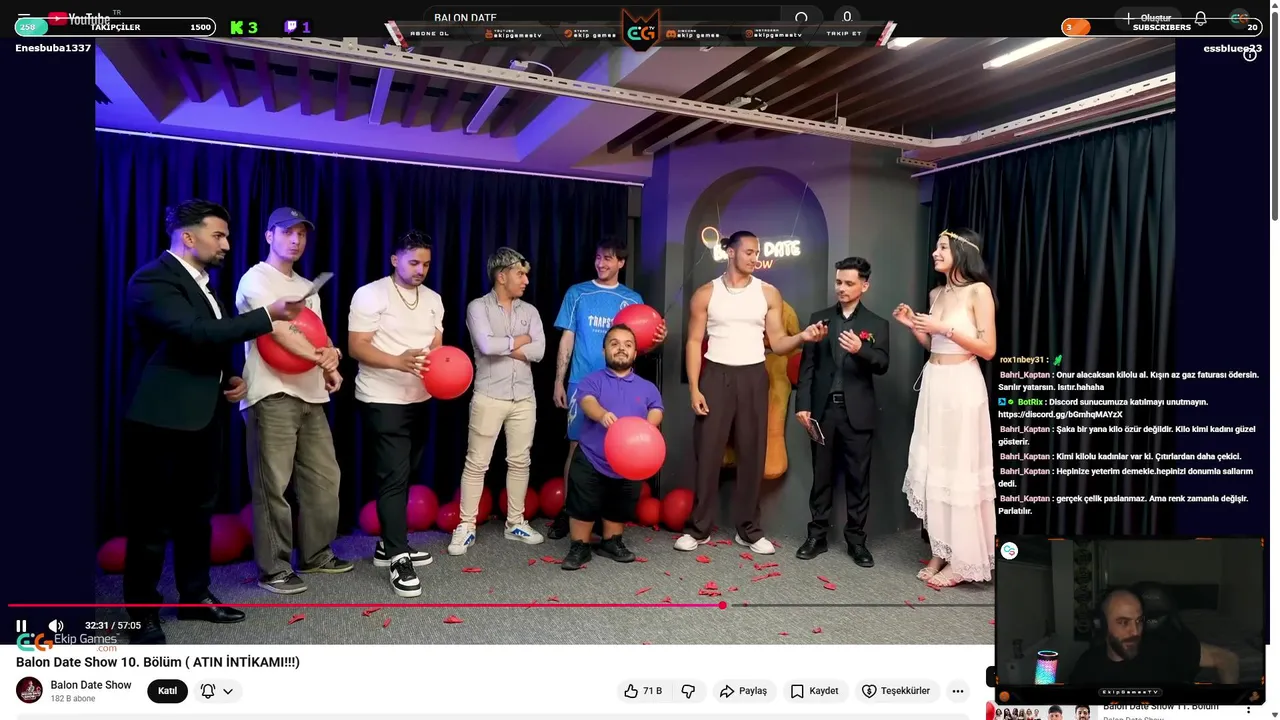Mute the video with the speaker icon
Screen dimensions: 1280x720
[56, 626]
